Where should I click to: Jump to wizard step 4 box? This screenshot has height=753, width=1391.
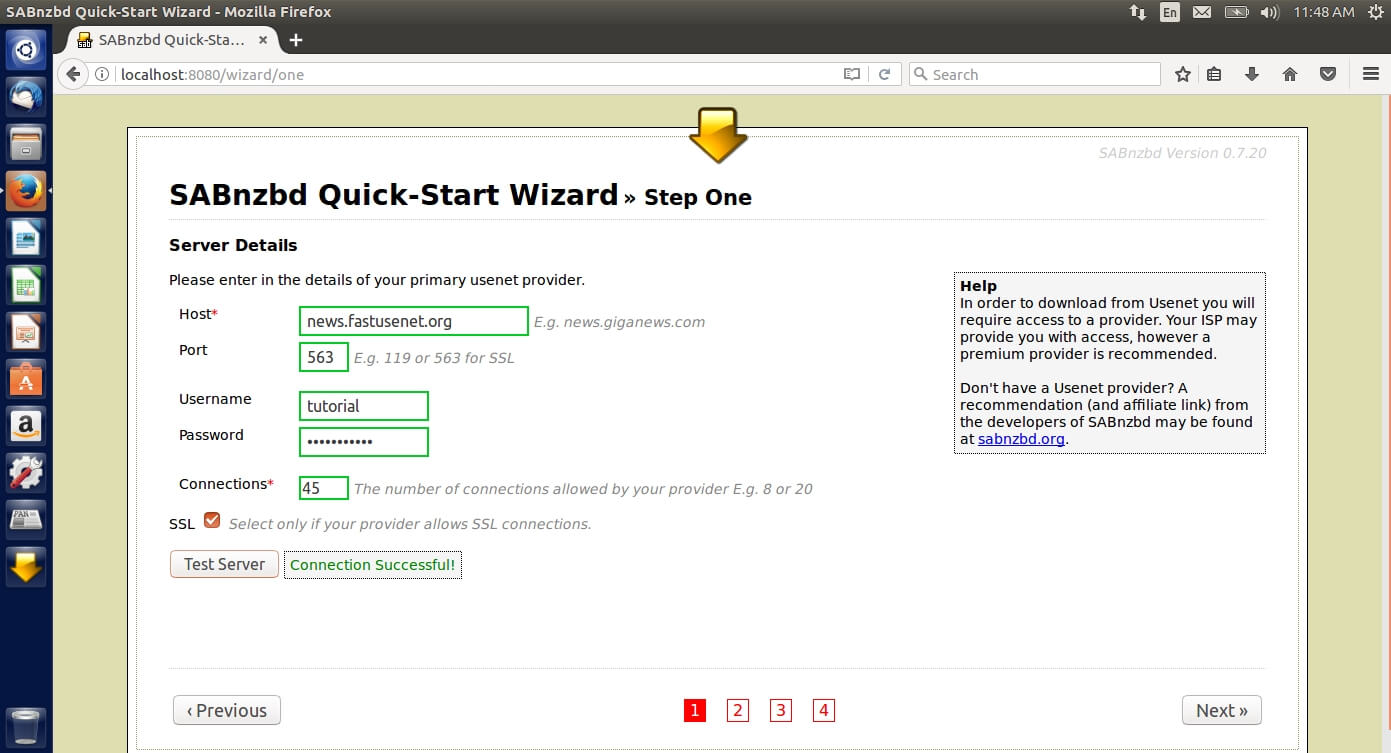coord(824,710)
